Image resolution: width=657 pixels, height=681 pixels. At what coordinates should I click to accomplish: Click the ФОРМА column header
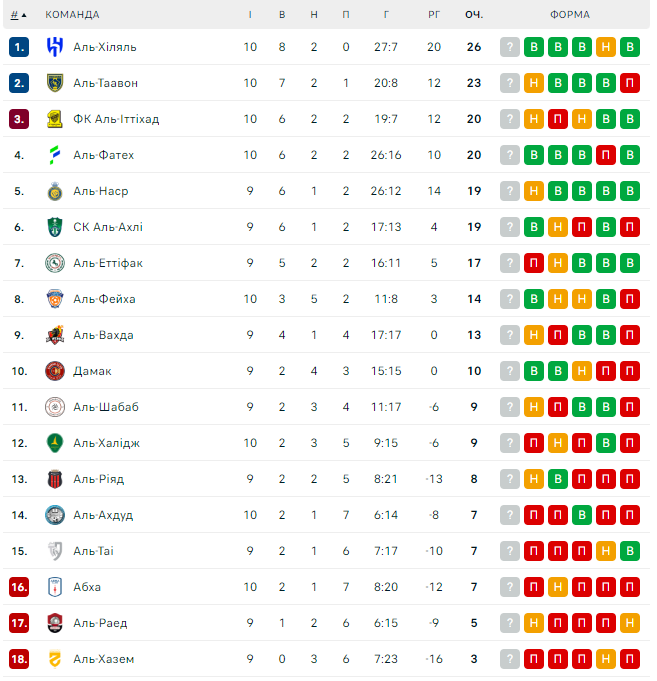point(570,15)
